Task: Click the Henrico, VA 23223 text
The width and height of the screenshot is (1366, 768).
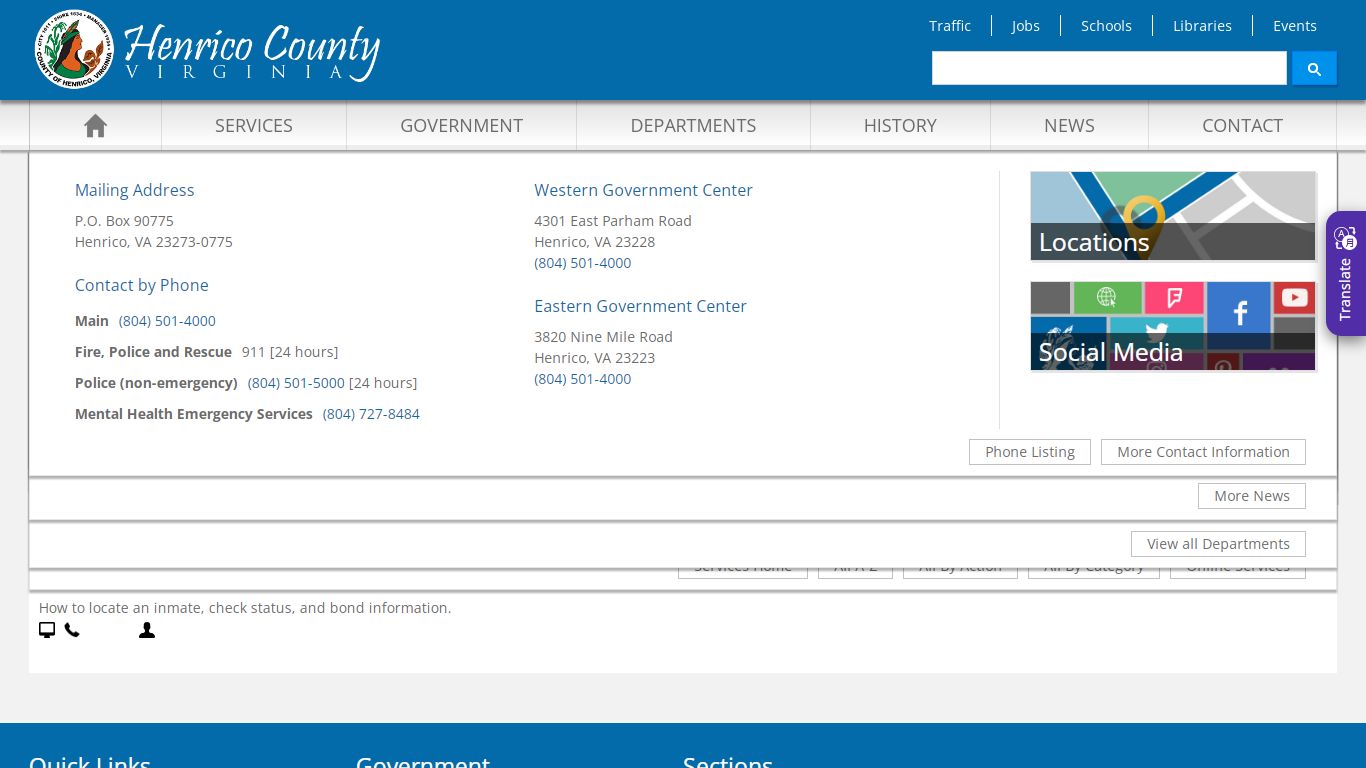Action: 595,358
